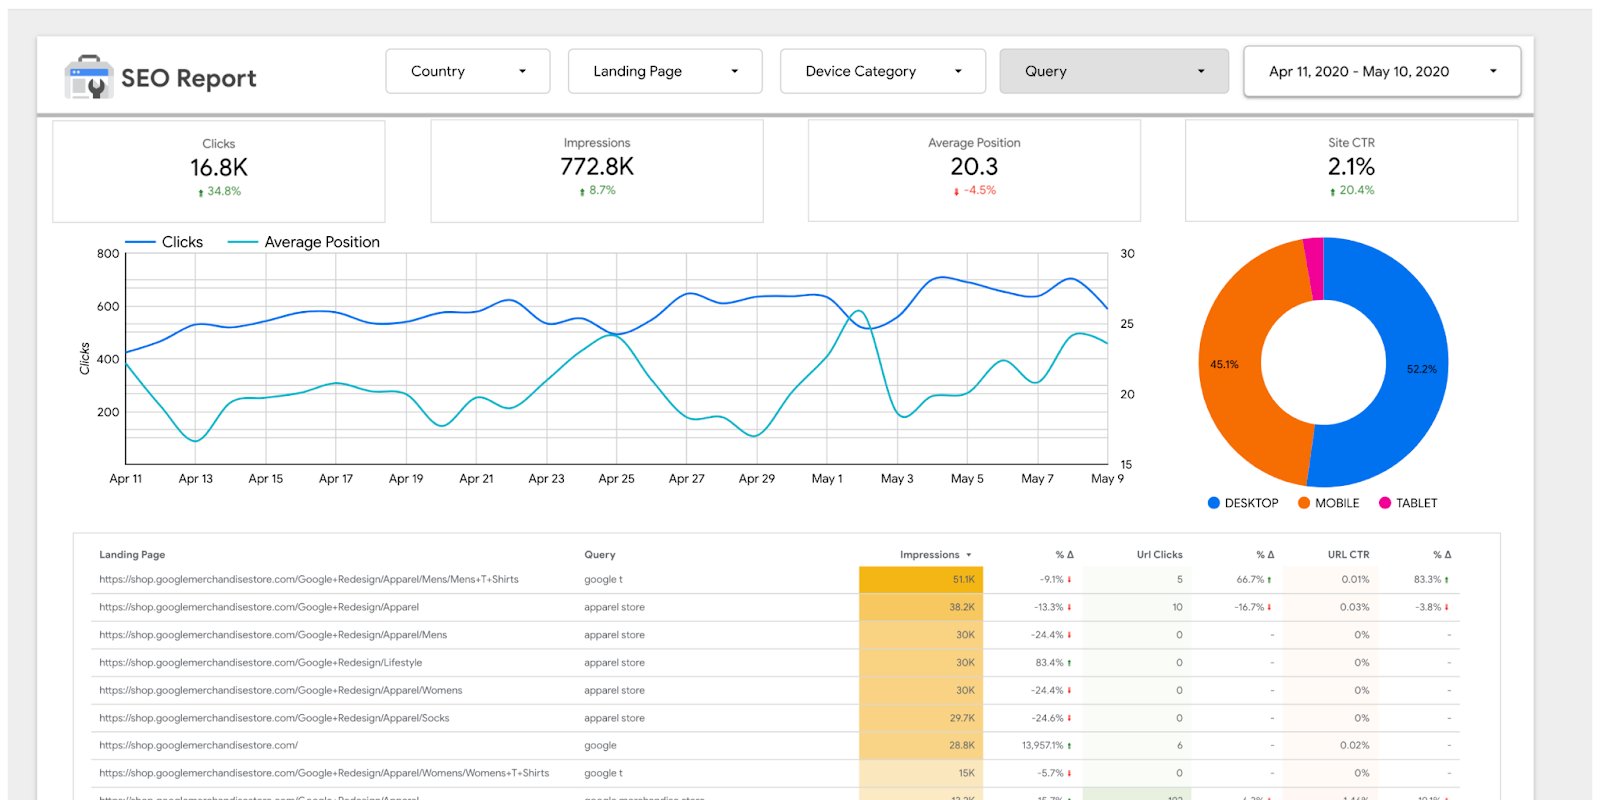Open the shop.googlemerchandisestore.com/ homepage URL row
Image resolution: width=1600 pixels, height=800 pixels.
198,746
